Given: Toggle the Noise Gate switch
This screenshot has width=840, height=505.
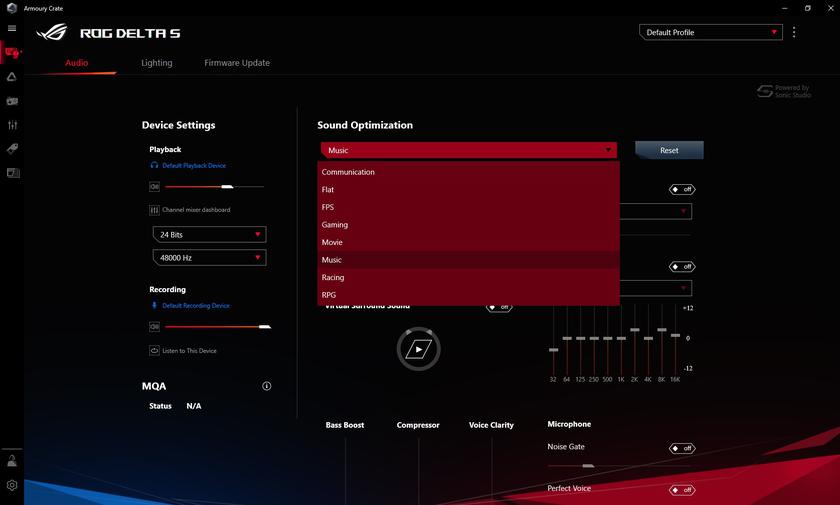Looking at the screenshot, I should pyautogui.click(x=682, y=448).
